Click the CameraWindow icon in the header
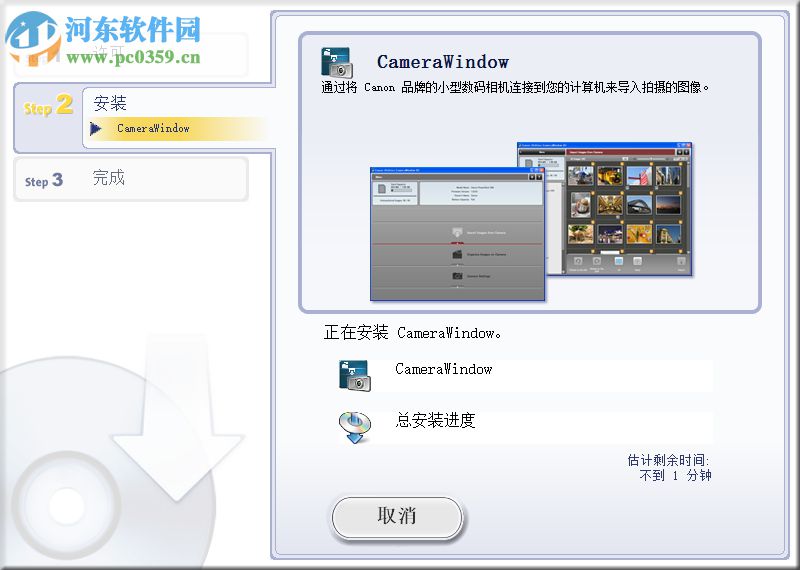Viewport: 800px width, 570px height. [337, 62]
